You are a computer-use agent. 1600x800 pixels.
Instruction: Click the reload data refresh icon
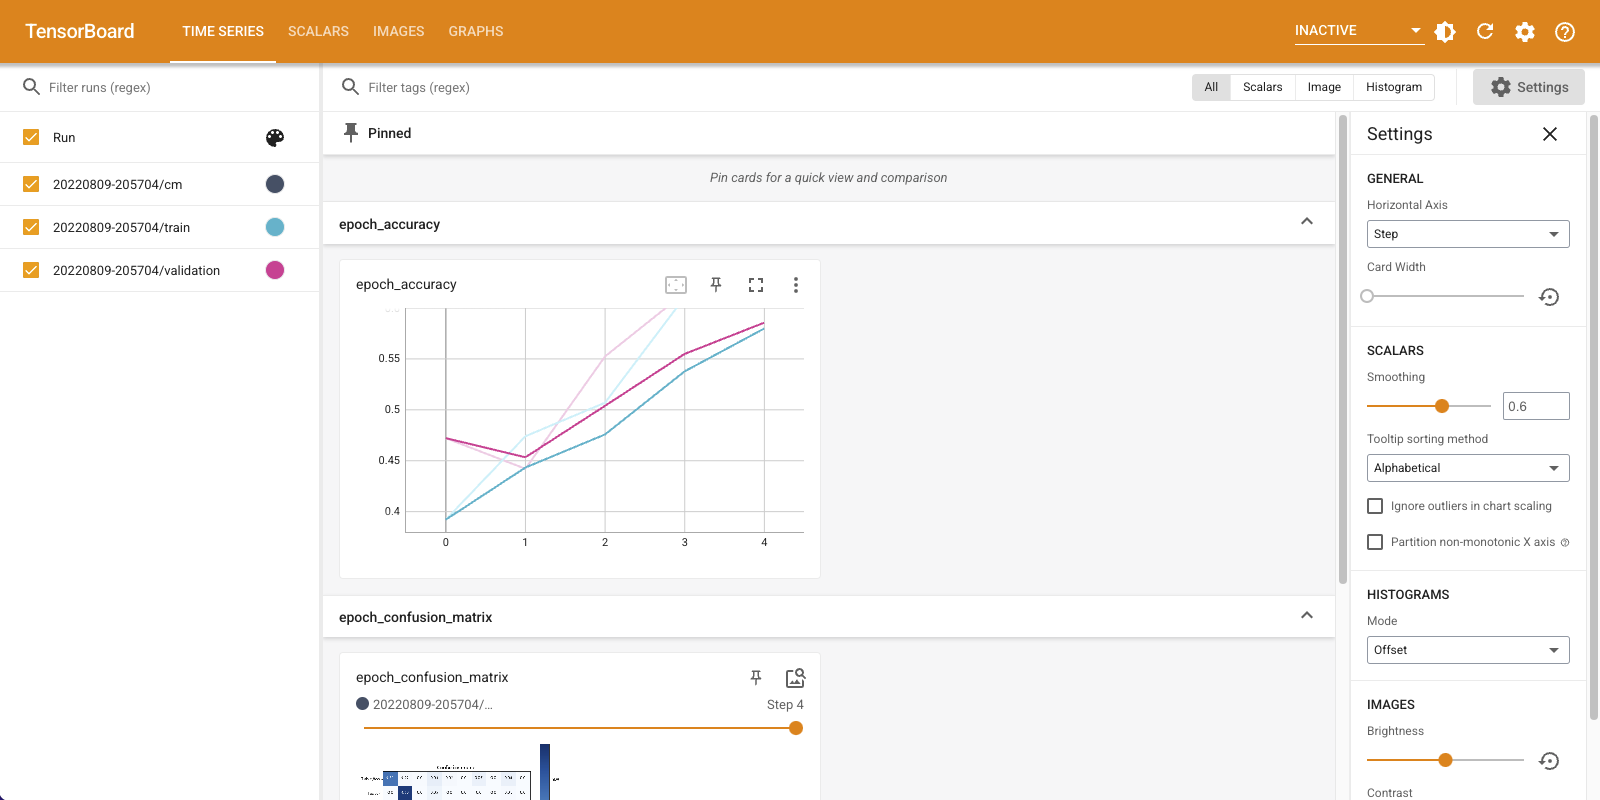click(1485, 32)
